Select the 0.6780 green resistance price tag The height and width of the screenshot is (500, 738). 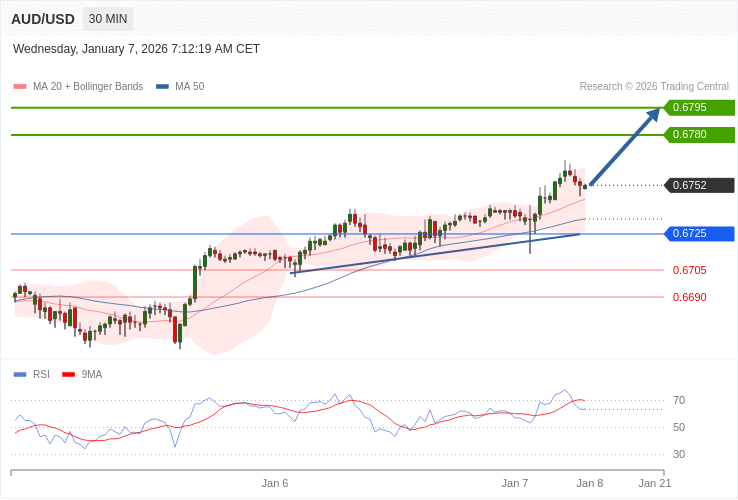(699, 135)
